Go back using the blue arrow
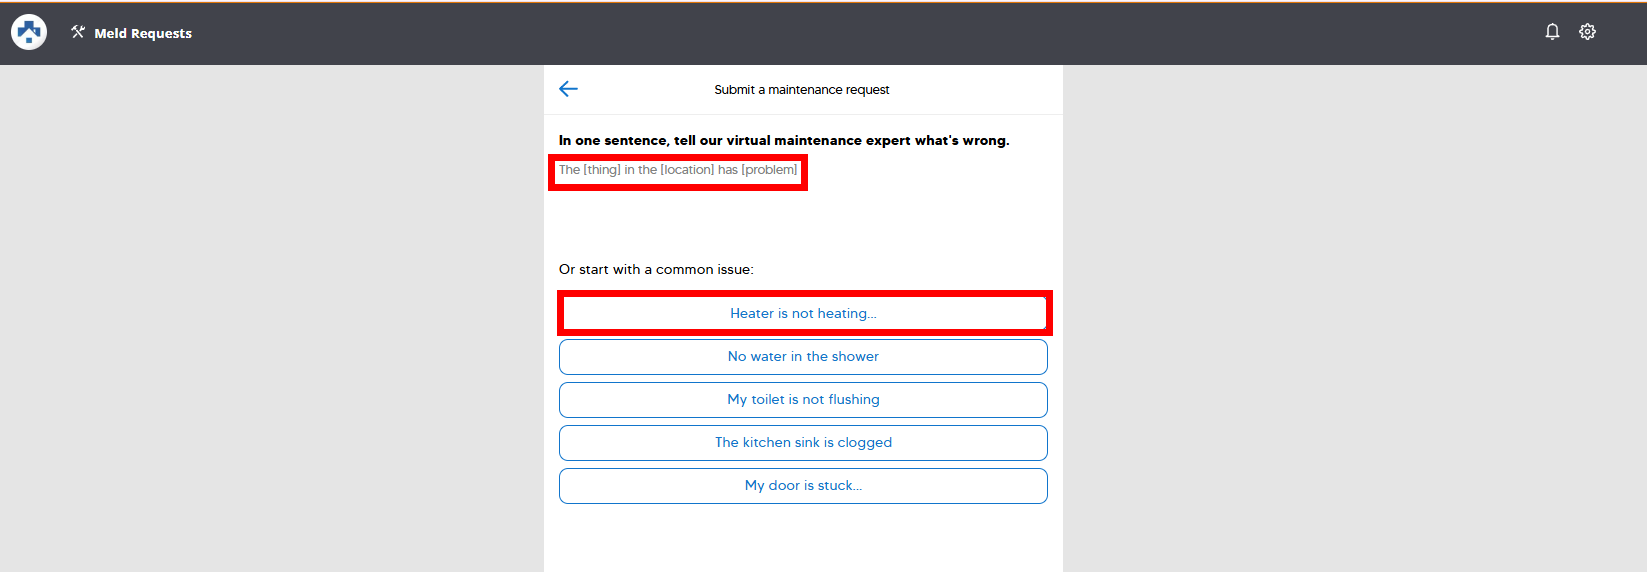The image size is (1647, 572). (568, 89)
